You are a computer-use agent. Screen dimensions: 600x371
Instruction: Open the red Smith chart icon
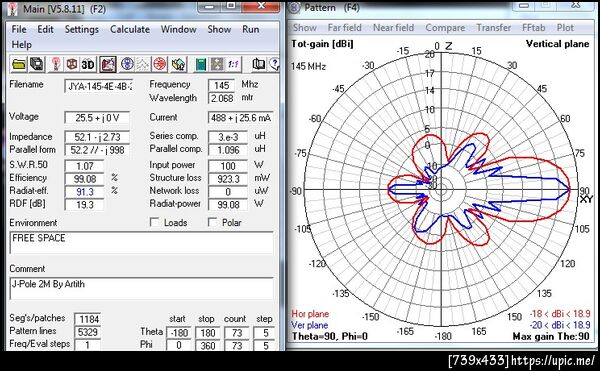tap(159, 64)
